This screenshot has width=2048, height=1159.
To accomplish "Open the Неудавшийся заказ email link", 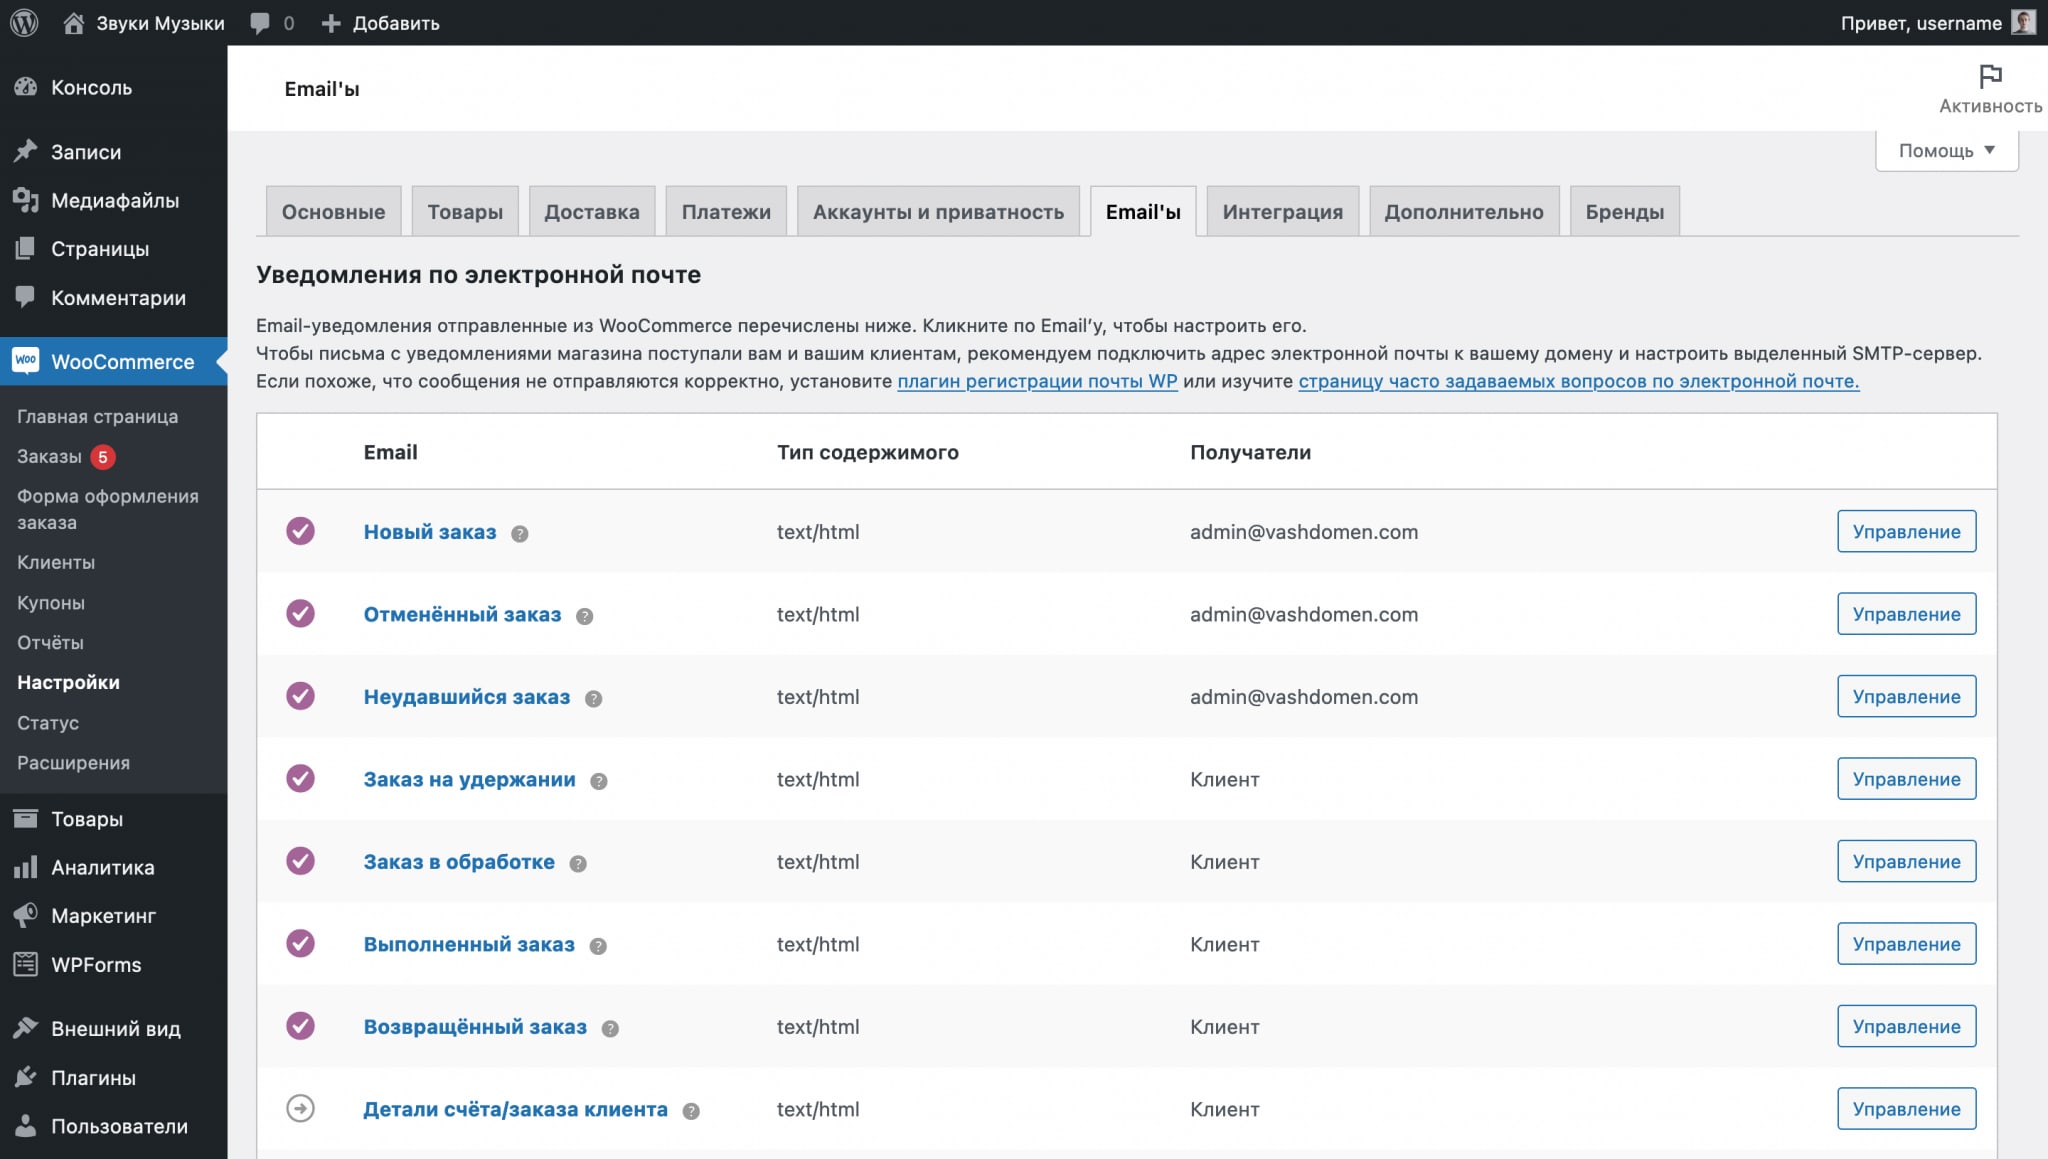I will coord(467,697).
